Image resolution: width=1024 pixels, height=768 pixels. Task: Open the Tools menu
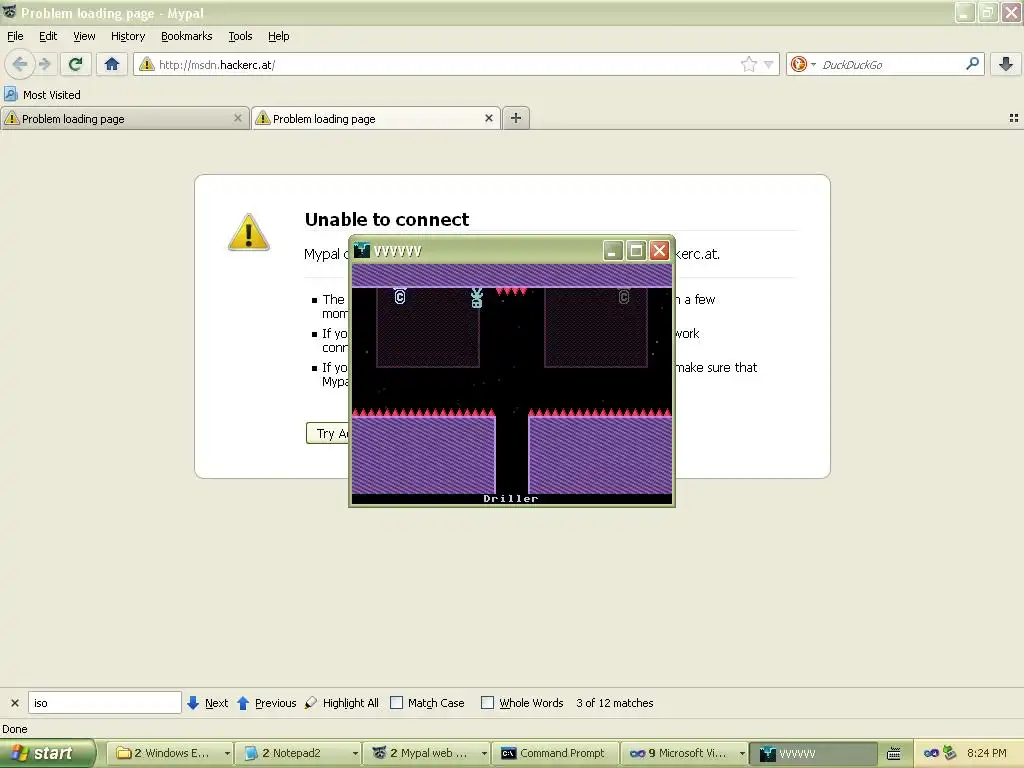pyautogui.click(x=240, y=36)
